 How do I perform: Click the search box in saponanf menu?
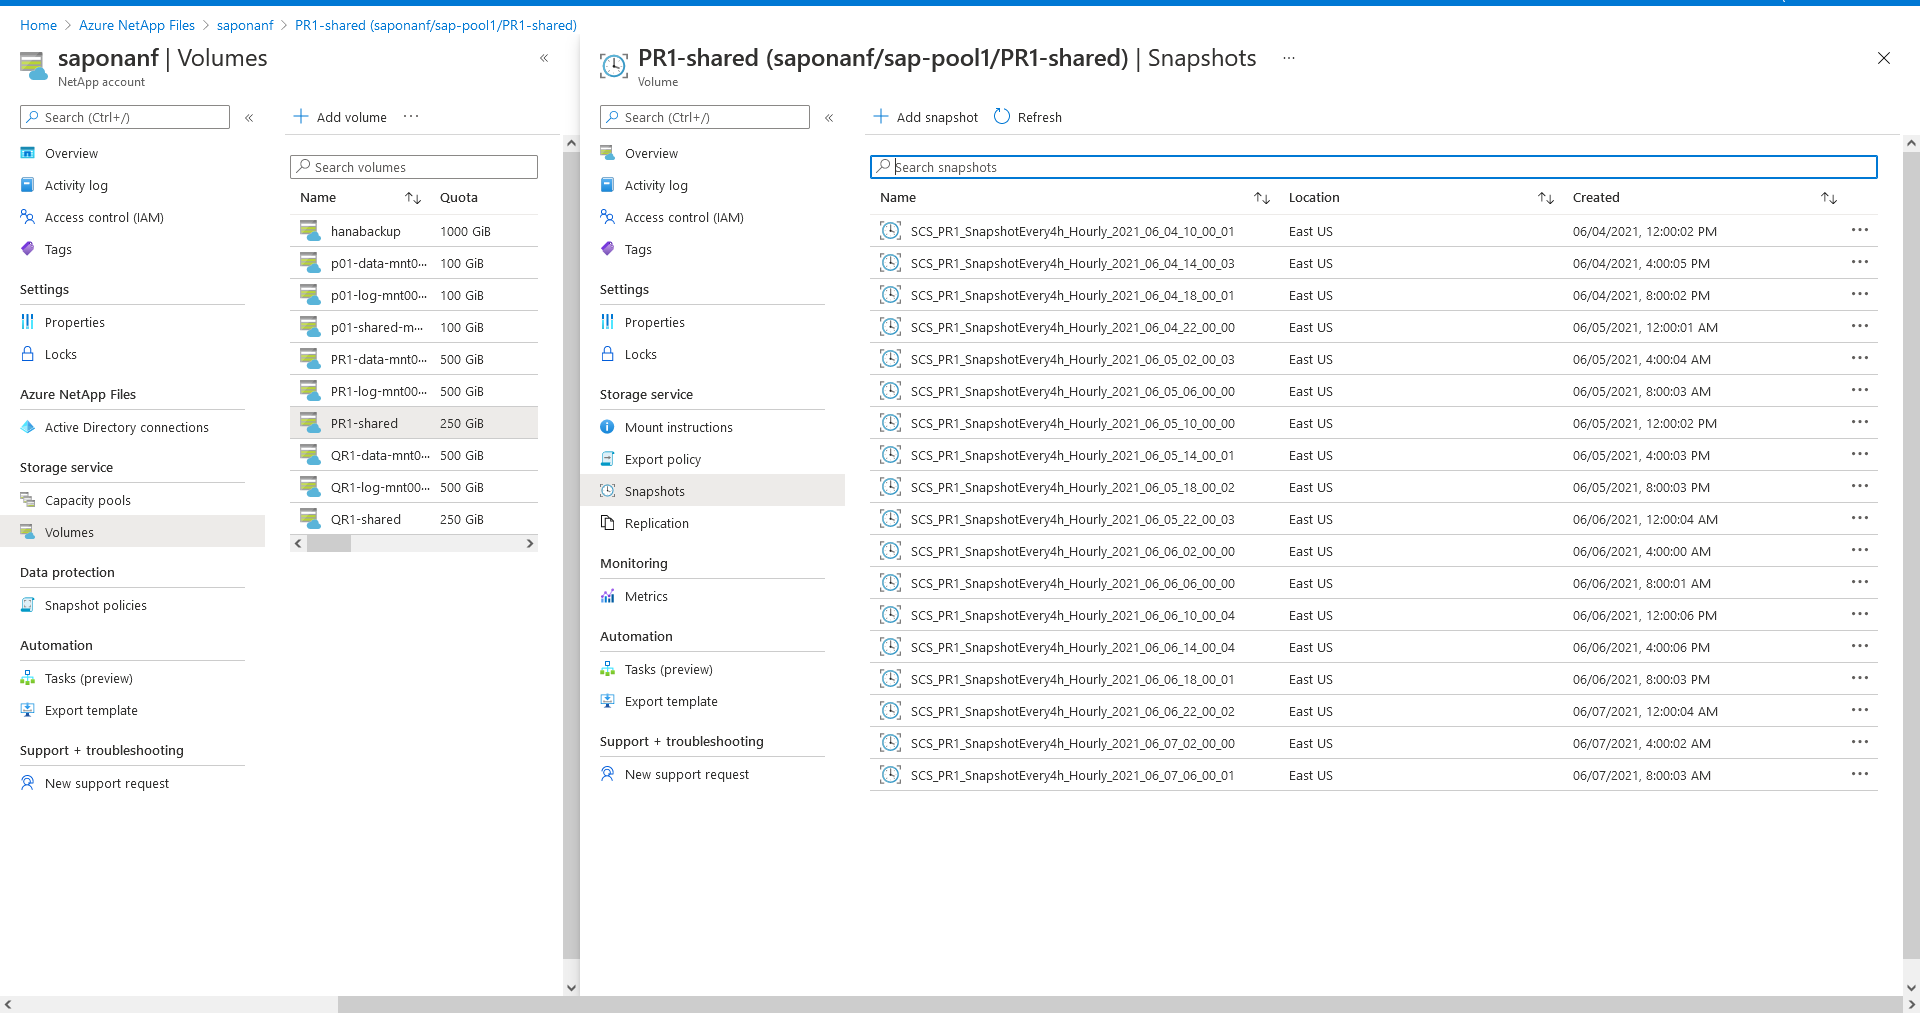pos(125,117)
